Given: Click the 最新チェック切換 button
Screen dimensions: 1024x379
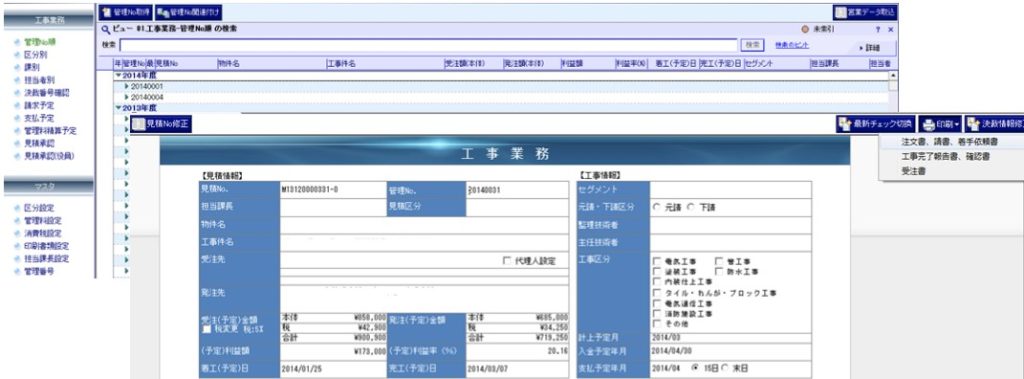Looking at the screenshot, I should [876, 124].
